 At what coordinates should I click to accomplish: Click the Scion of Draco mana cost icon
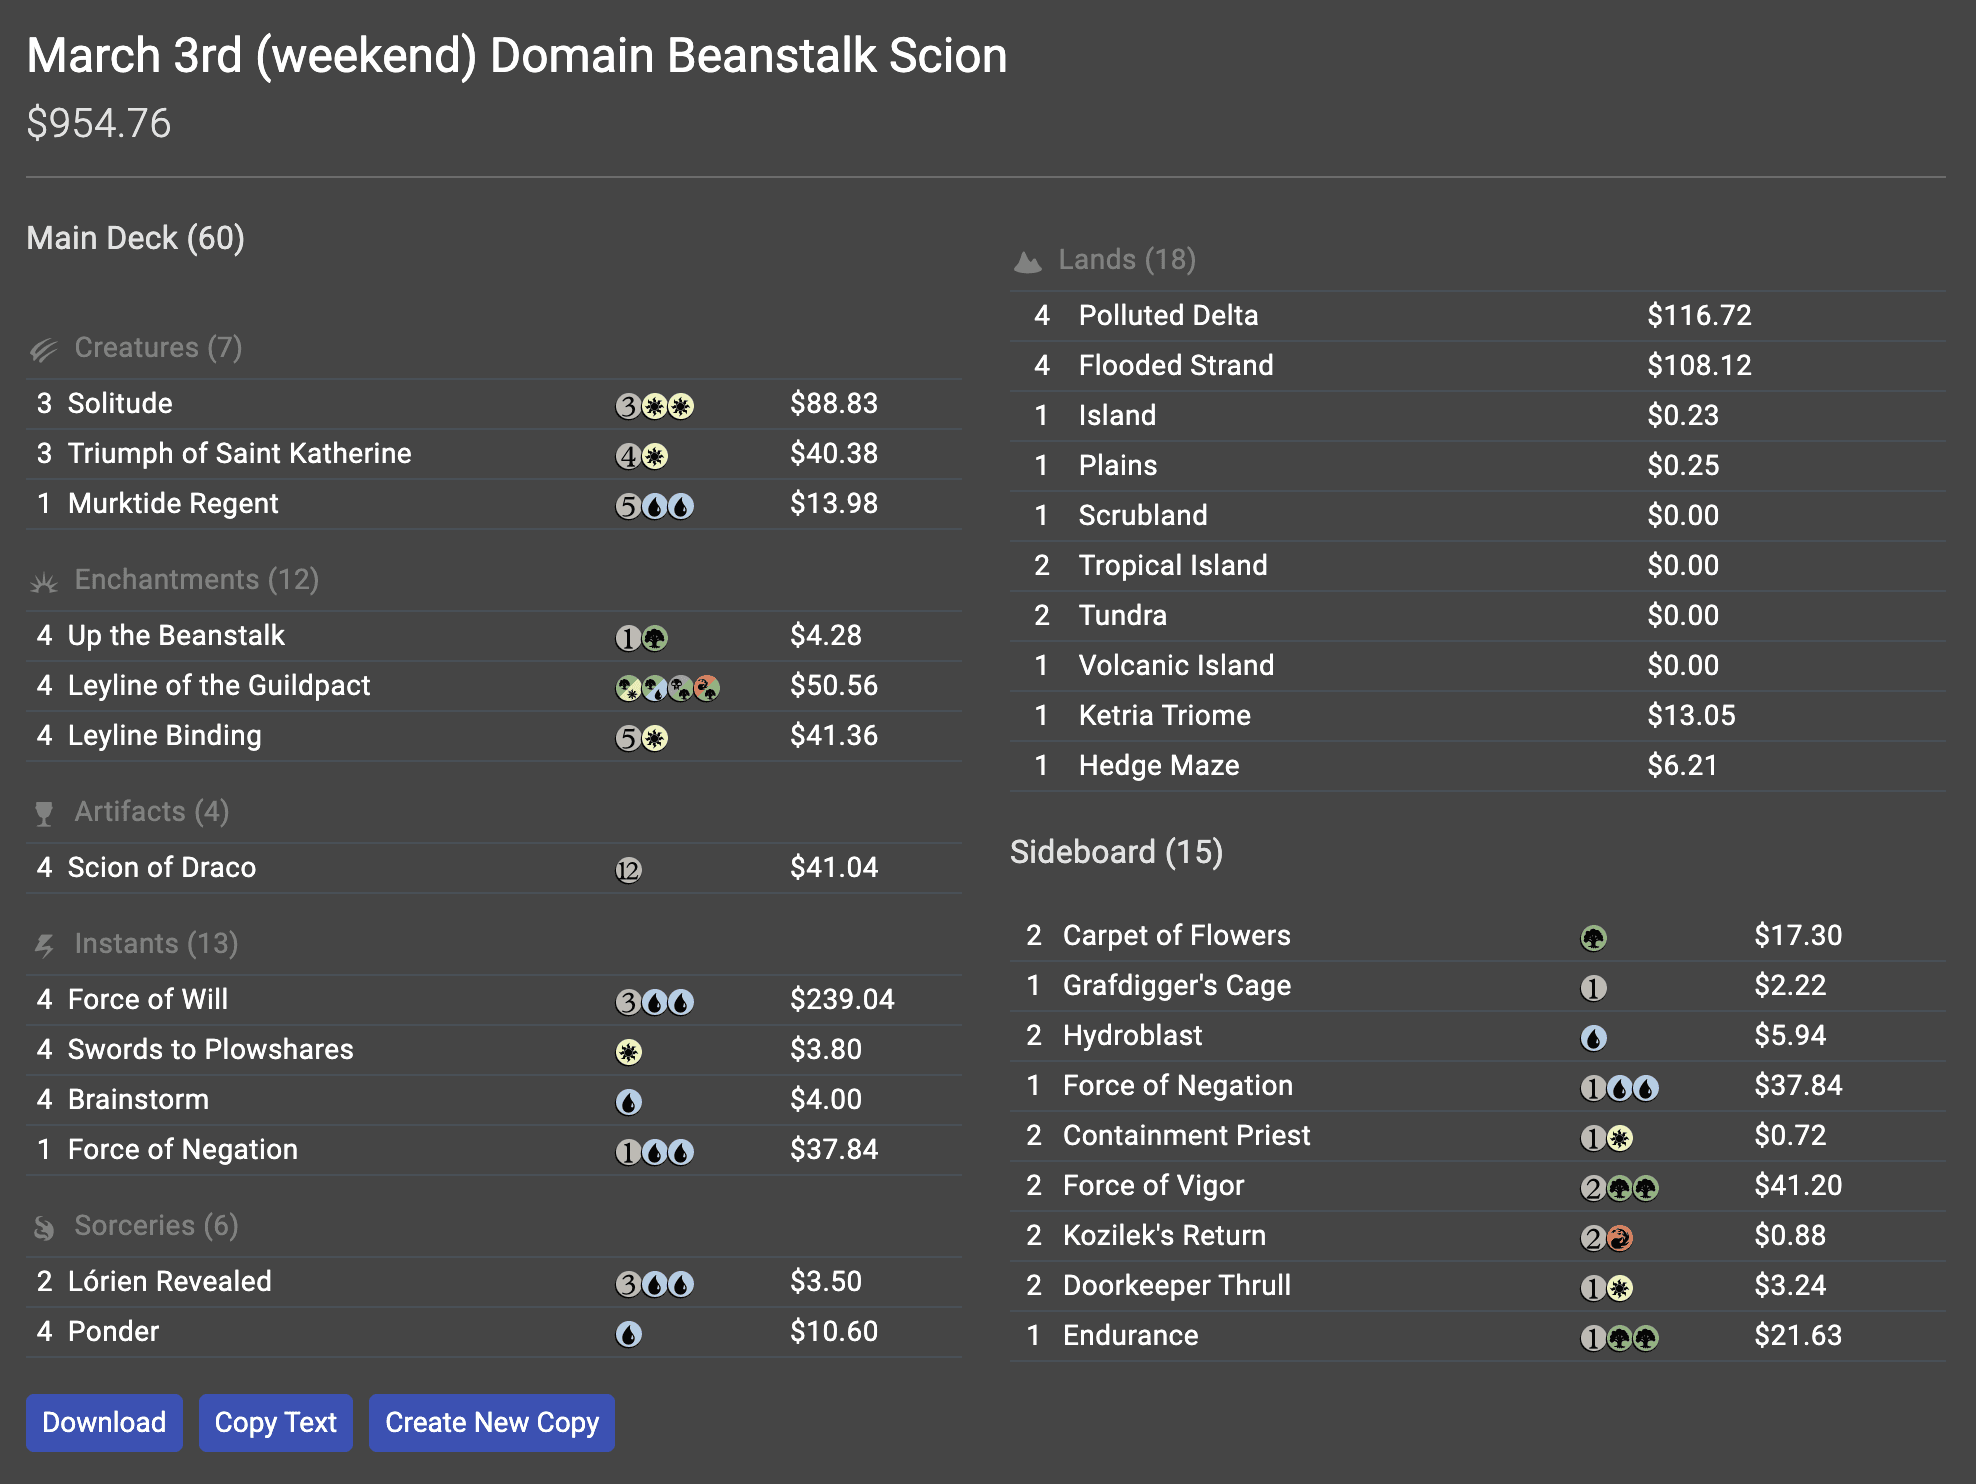628,870
